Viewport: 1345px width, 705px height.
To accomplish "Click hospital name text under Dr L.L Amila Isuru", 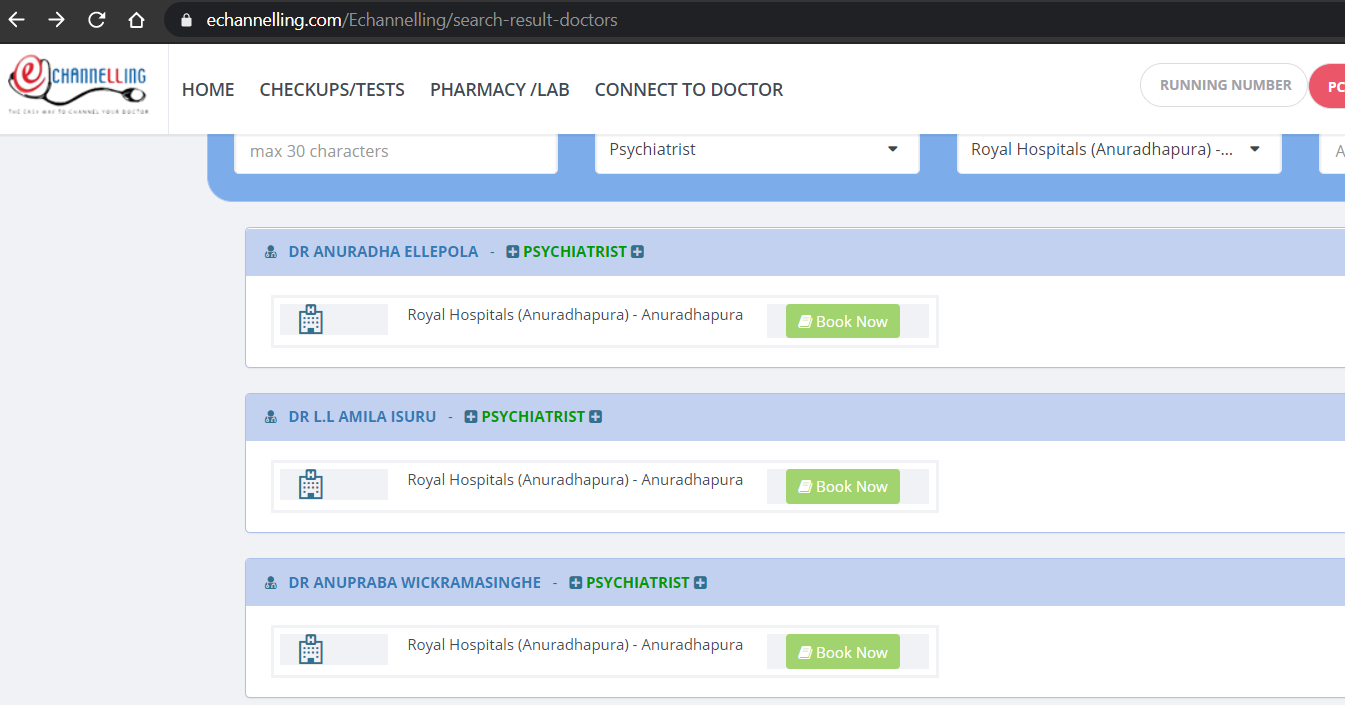I will coord(575,480).
